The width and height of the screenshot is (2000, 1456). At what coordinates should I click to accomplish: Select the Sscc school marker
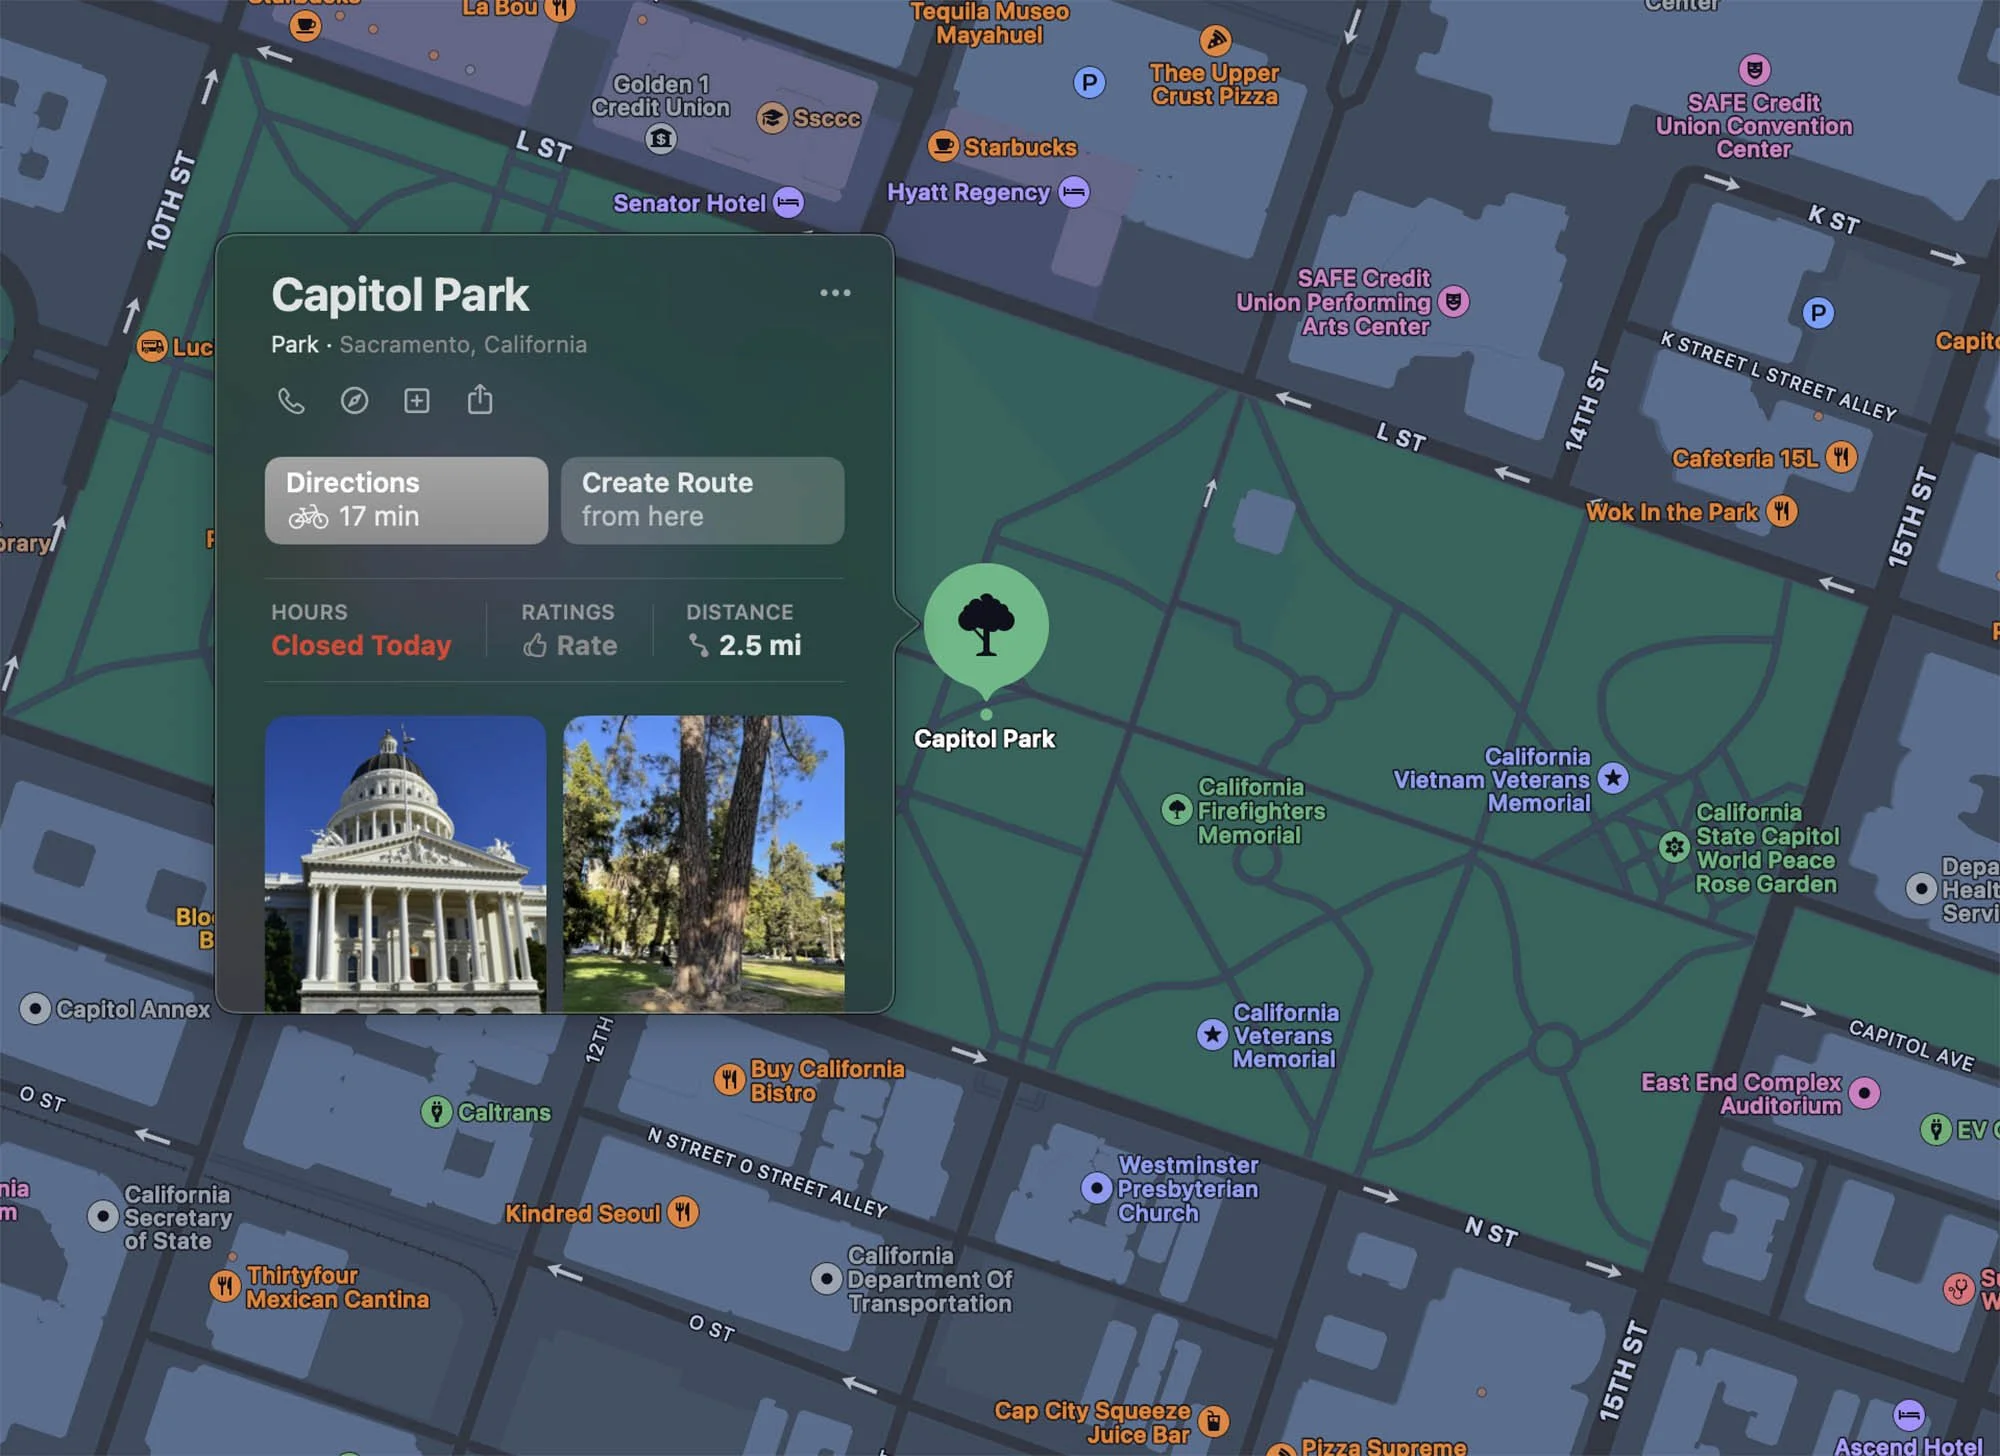772,119
